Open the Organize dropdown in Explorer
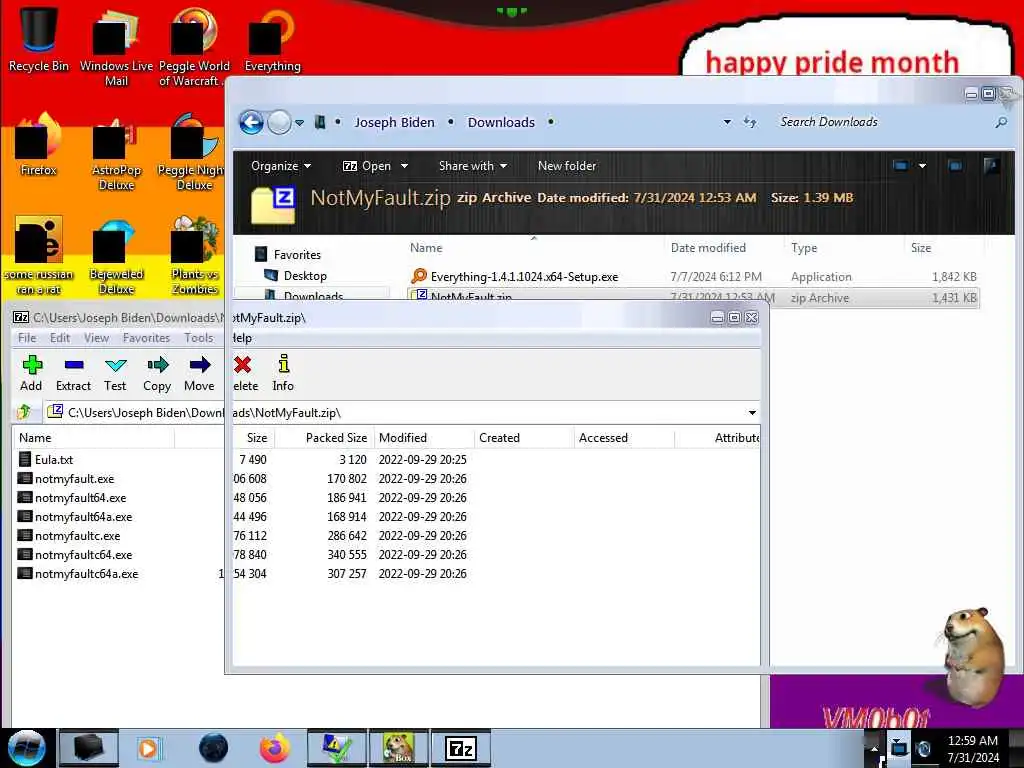1024x768 pixels. (281, 166)
